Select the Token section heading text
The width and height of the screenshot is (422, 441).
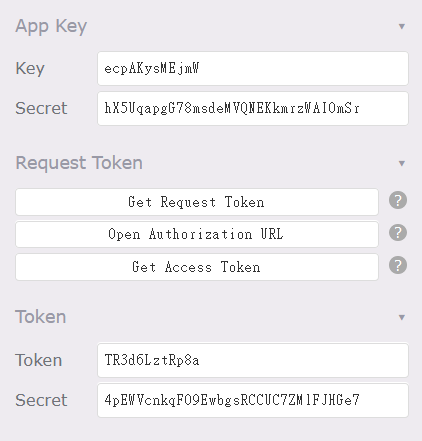point(41,317)
